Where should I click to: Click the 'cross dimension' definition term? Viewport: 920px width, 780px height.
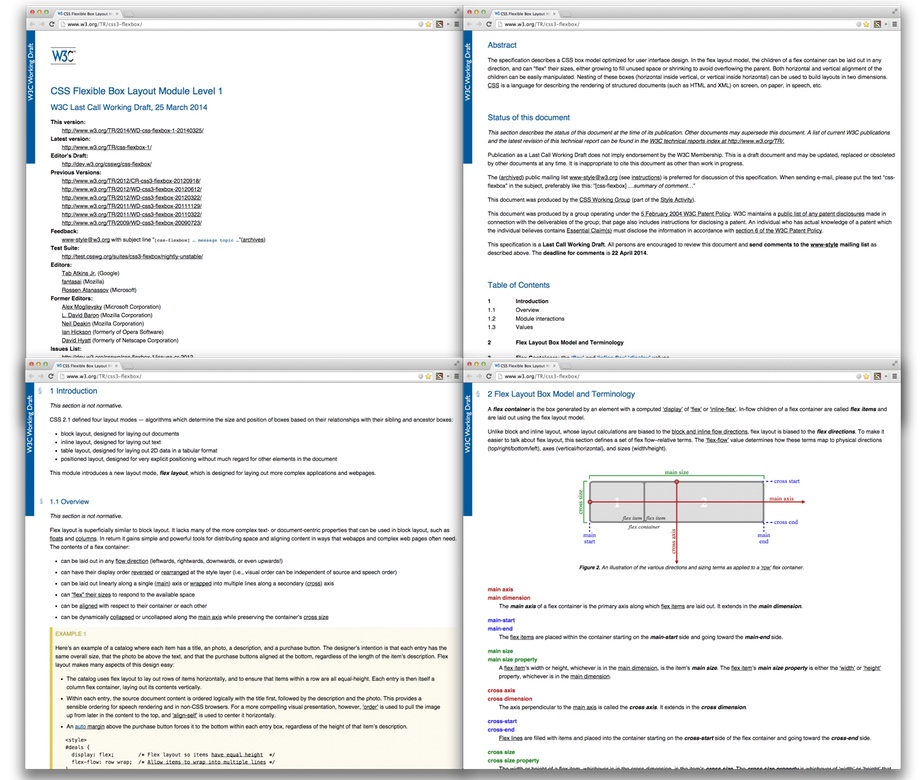[510, 698]
